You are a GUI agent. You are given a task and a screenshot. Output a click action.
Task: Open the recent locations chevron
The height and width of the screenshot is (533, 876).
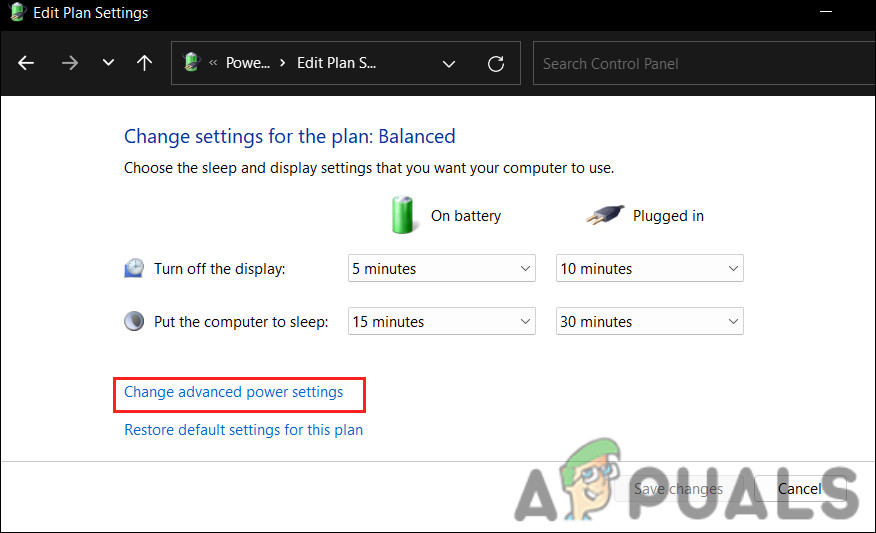tap(108, 63)
